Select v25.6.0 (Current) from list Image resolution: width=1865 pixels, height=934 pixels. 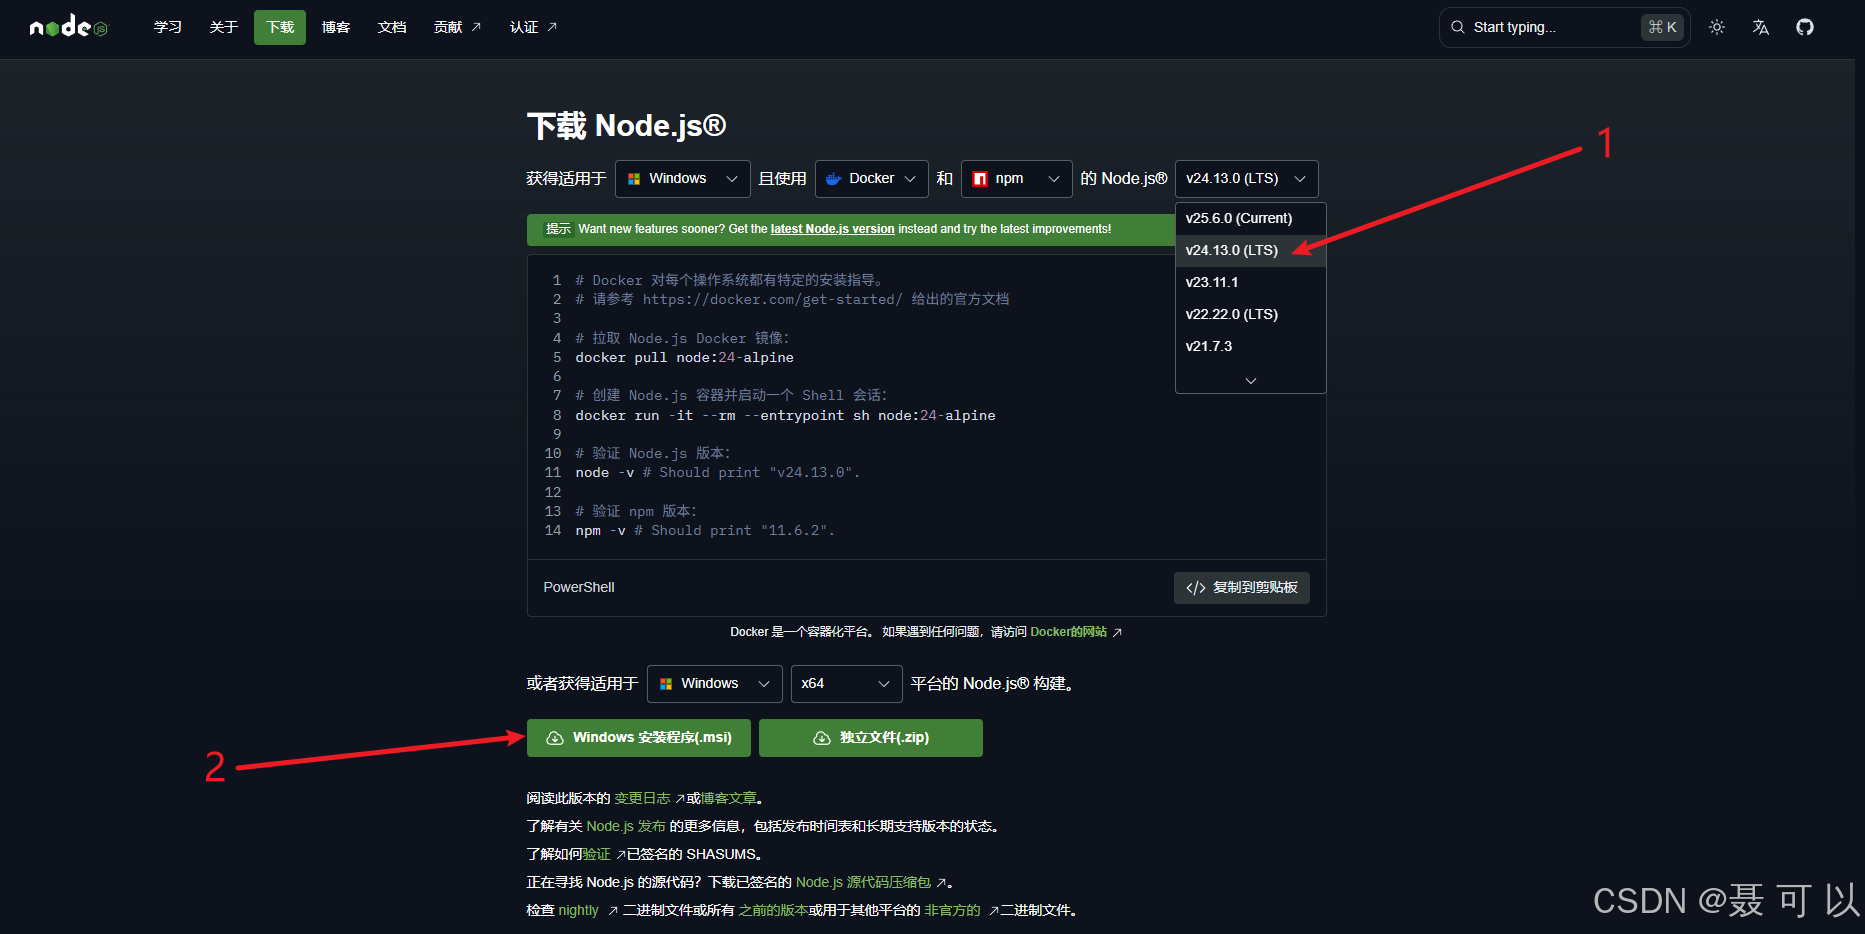click(1251, 218)
